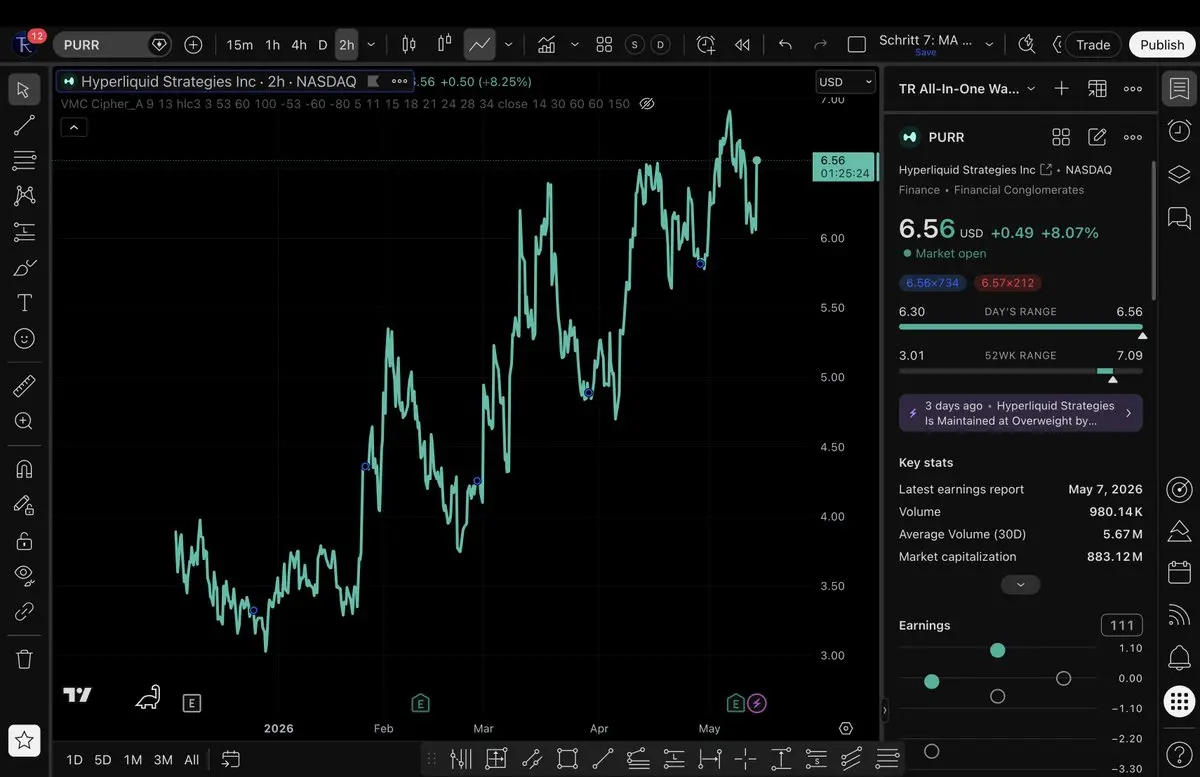The image size is (1200, 777).
Task: Switch to the D daily timeframe
Action: pyautogui.click(x=323, y=45)
